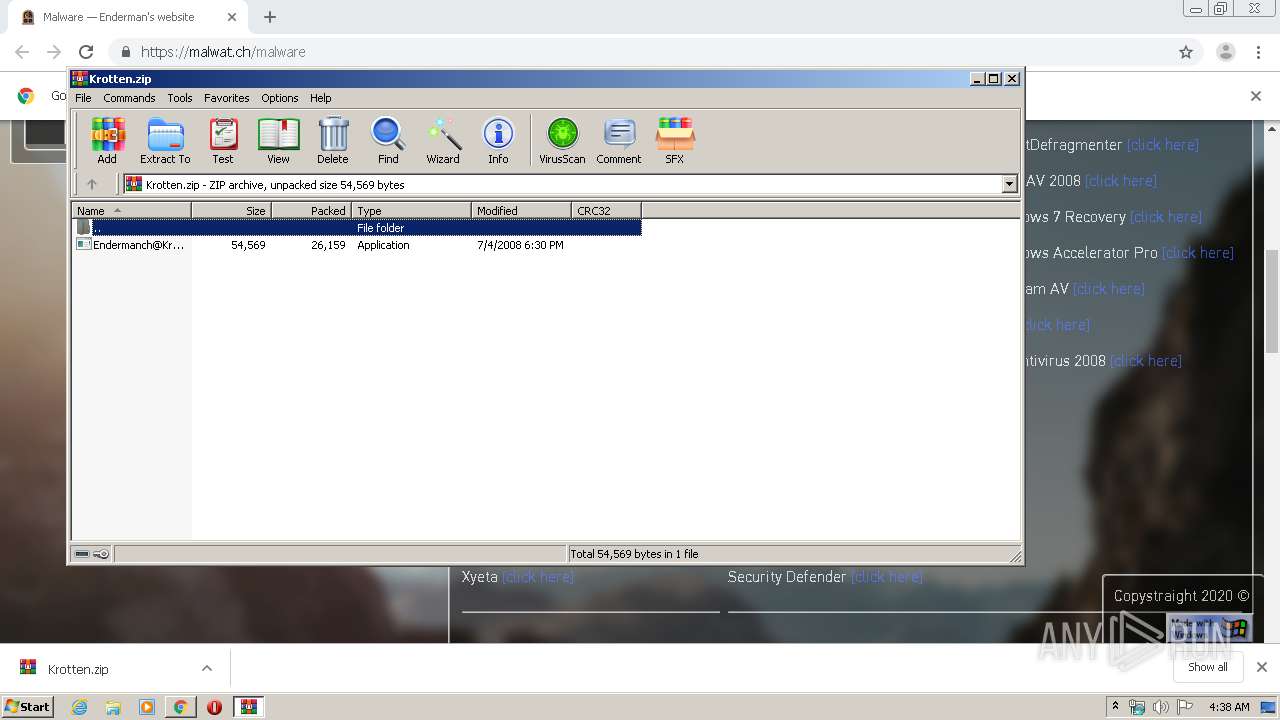Launch Internet Explorer from taskbar
Screen dimensions: 1280x720
point(79,707)
